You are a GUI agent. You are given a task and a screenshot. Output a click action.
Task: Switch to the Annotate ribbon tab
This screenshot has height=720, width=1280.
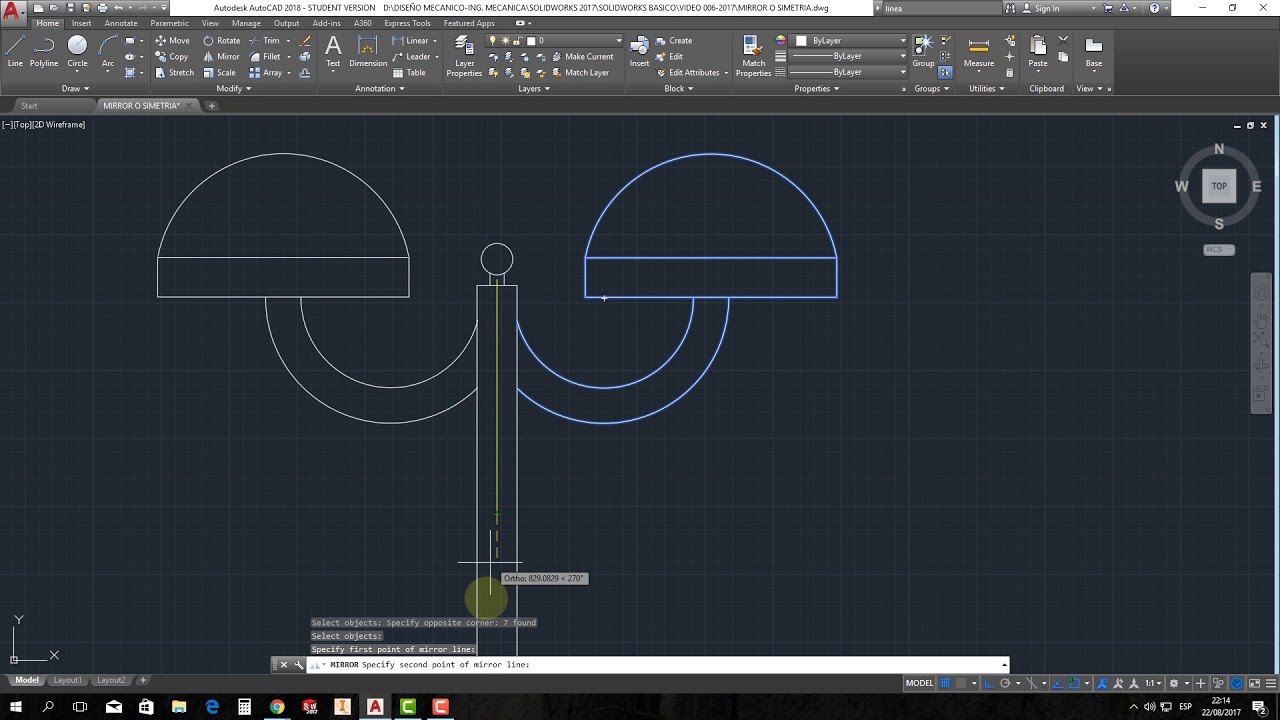tap(121, 23)
